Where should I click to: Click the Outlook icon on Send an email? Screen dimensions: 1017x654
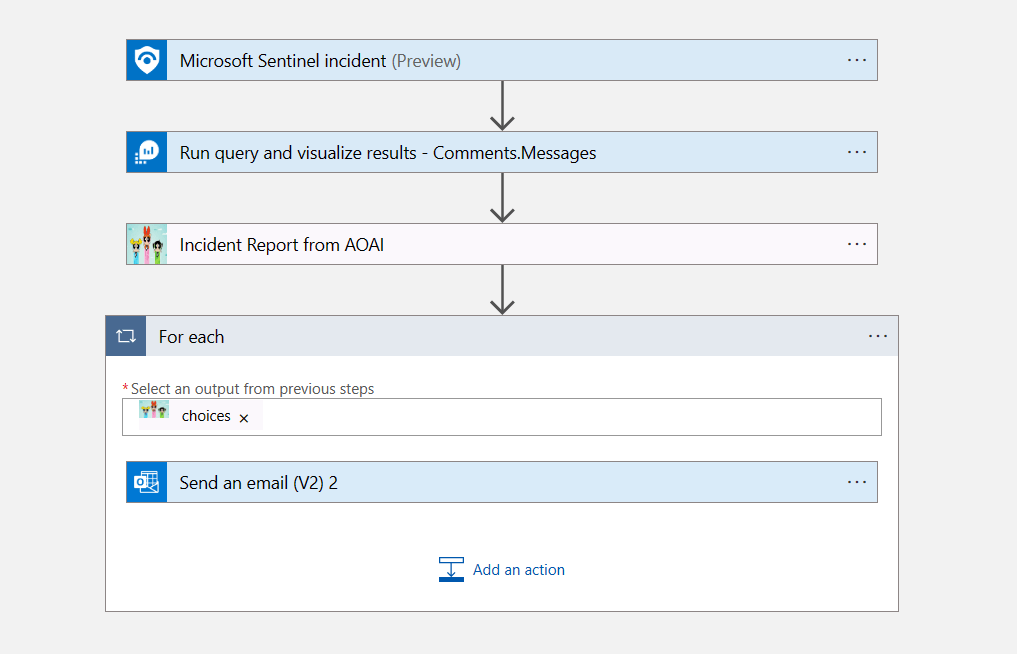pyautogui.click(x=147, y=482)
